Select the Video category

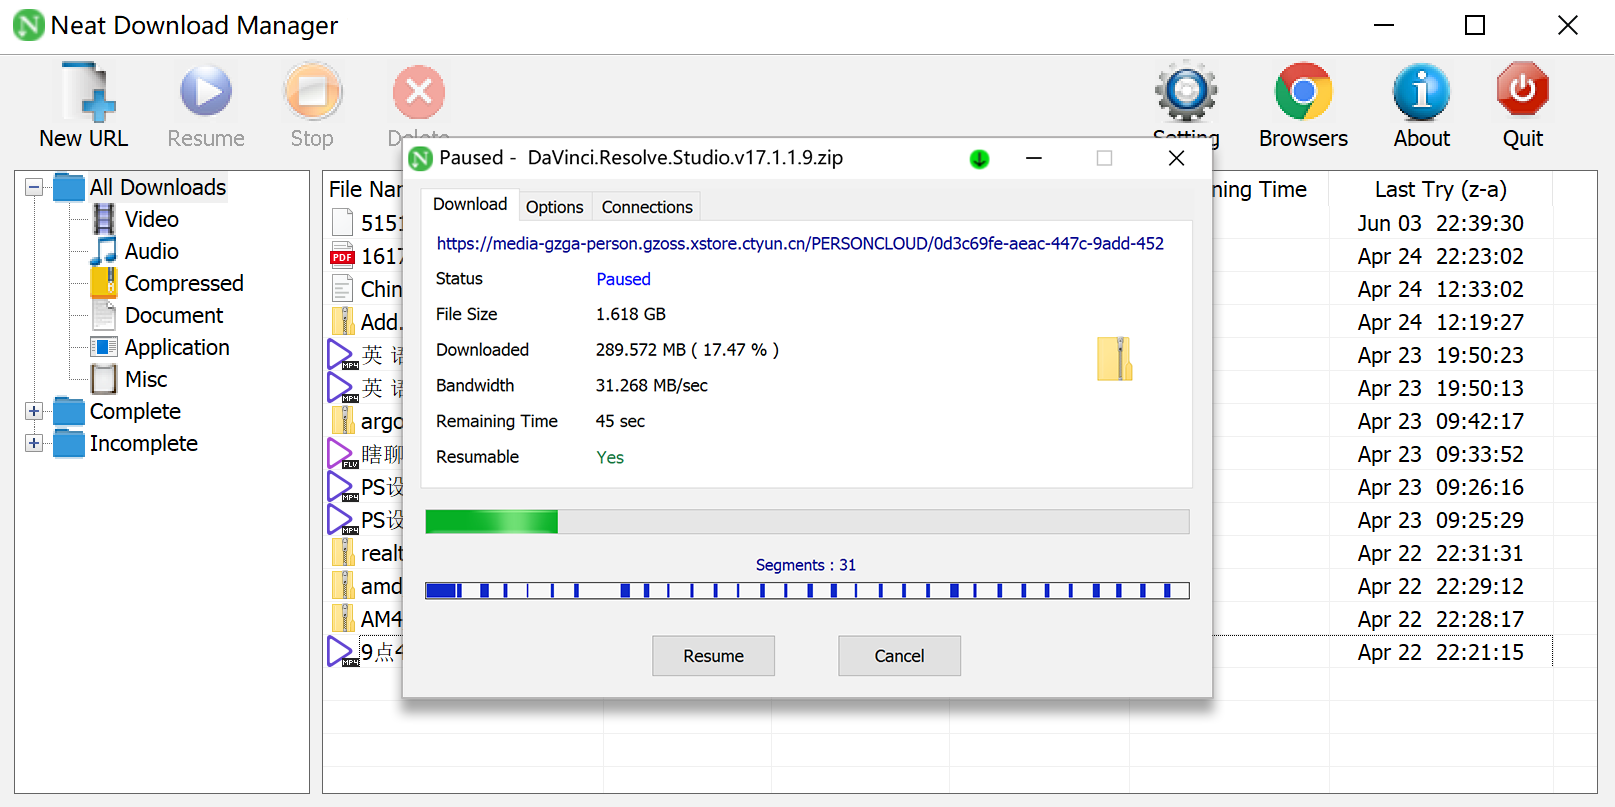click(152, 219)
